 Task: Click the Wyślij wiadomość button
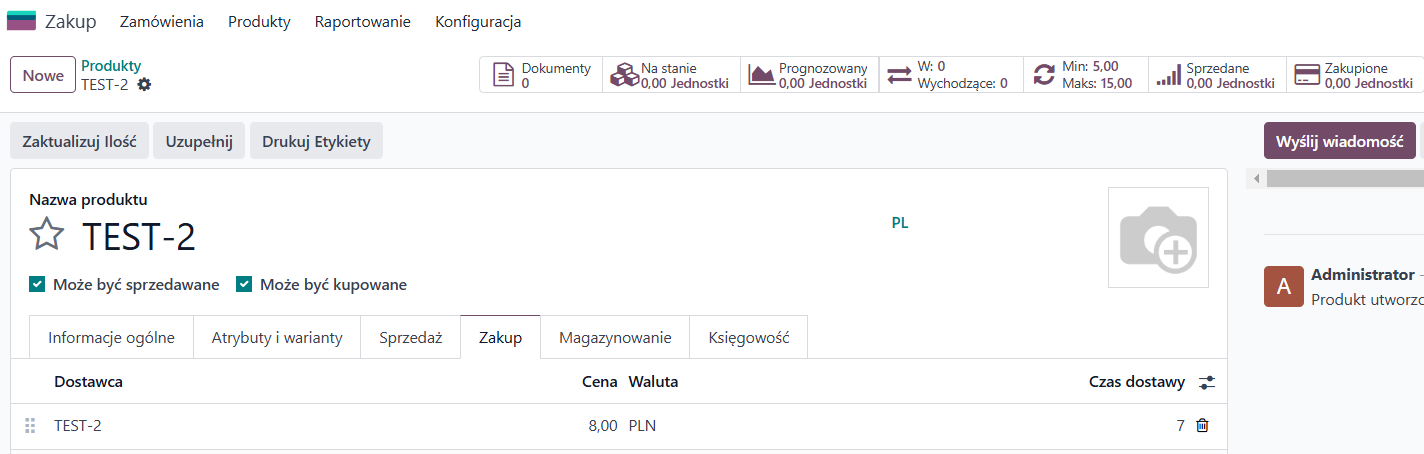point(1340,141)
